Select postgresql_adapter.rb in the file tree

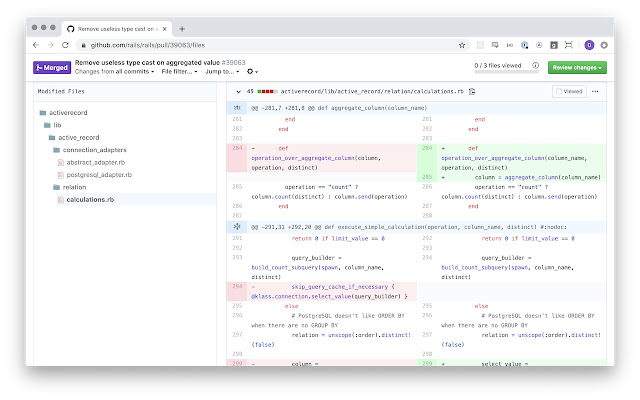click(99, 174)
